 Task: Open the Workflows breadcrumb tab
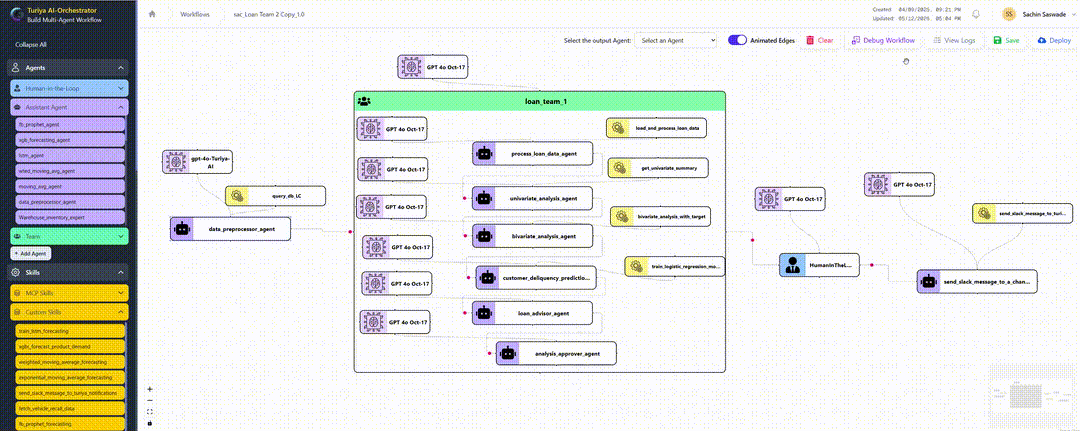[x=194, y=14]
